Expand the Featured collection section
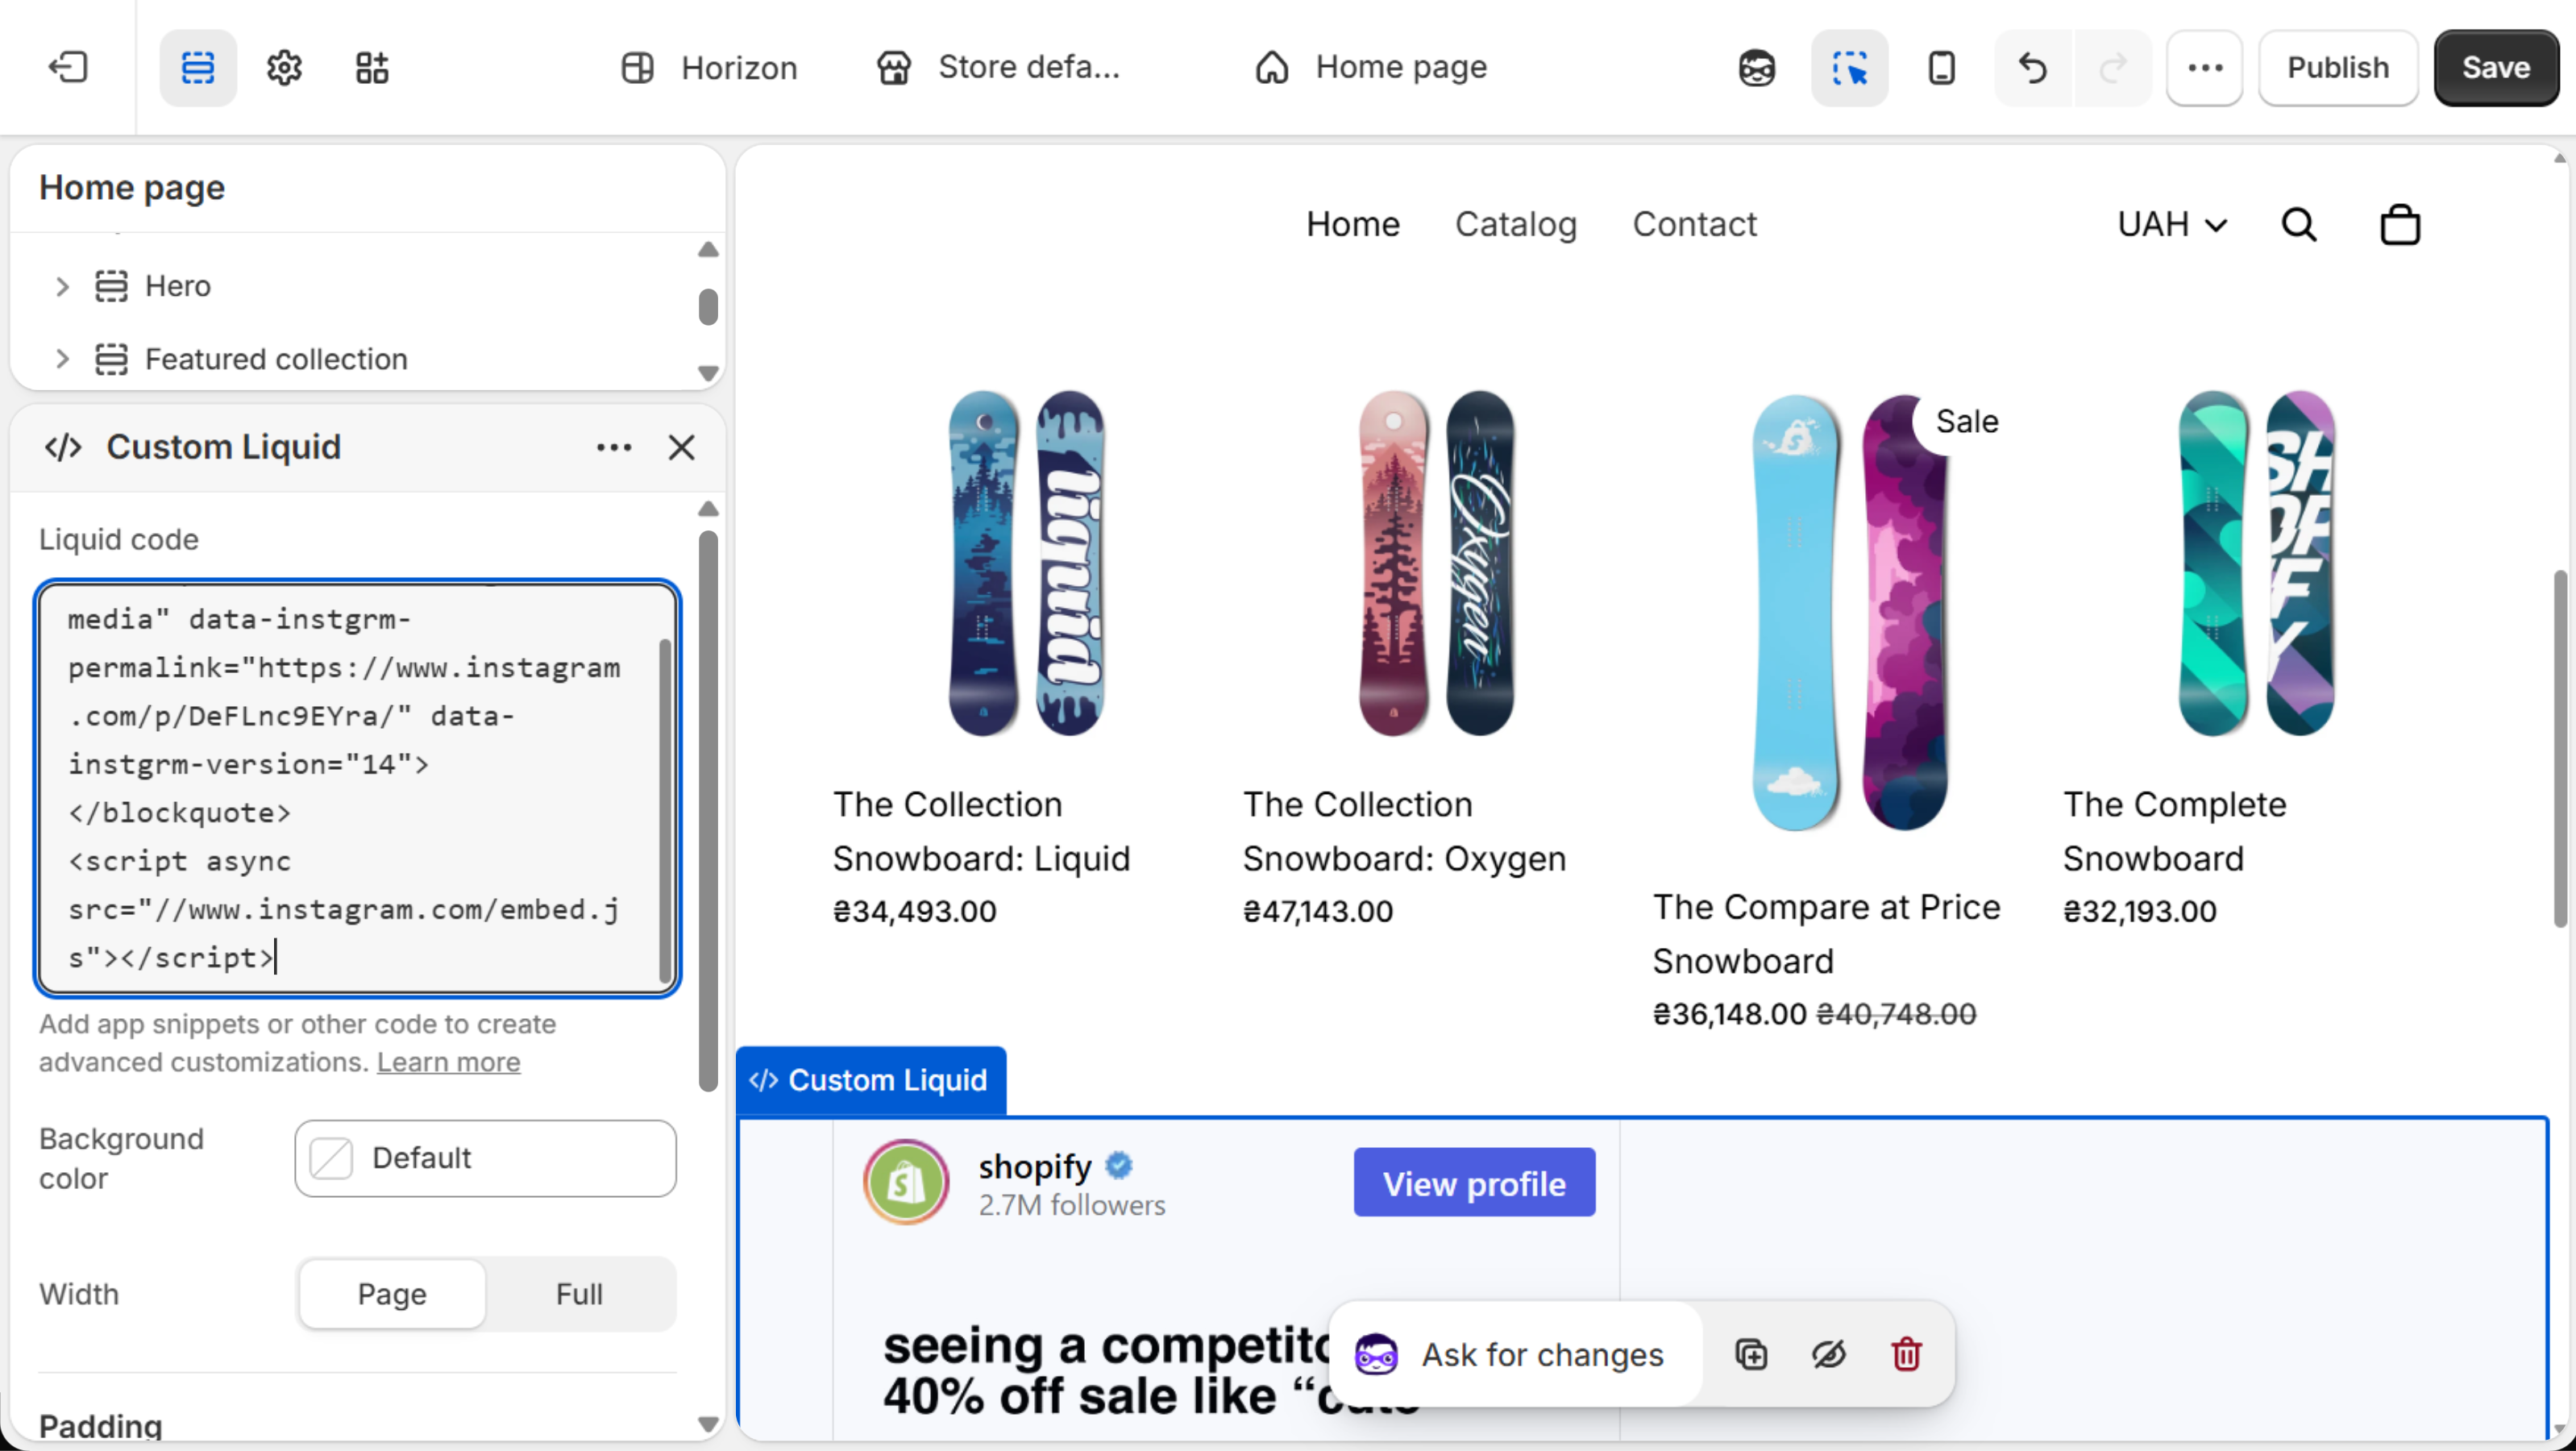 click(62, 359)
